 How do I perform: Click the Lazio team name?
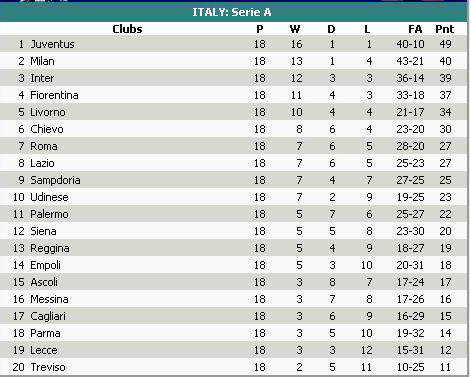(42, 163)
